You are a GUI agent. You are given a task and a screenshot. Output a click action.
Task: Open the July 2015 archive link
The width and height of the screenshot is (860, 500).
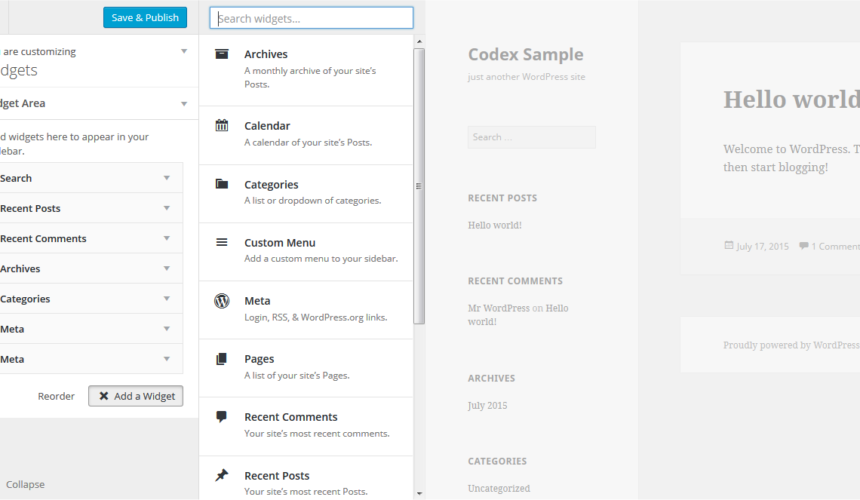(x=488, y=405)
